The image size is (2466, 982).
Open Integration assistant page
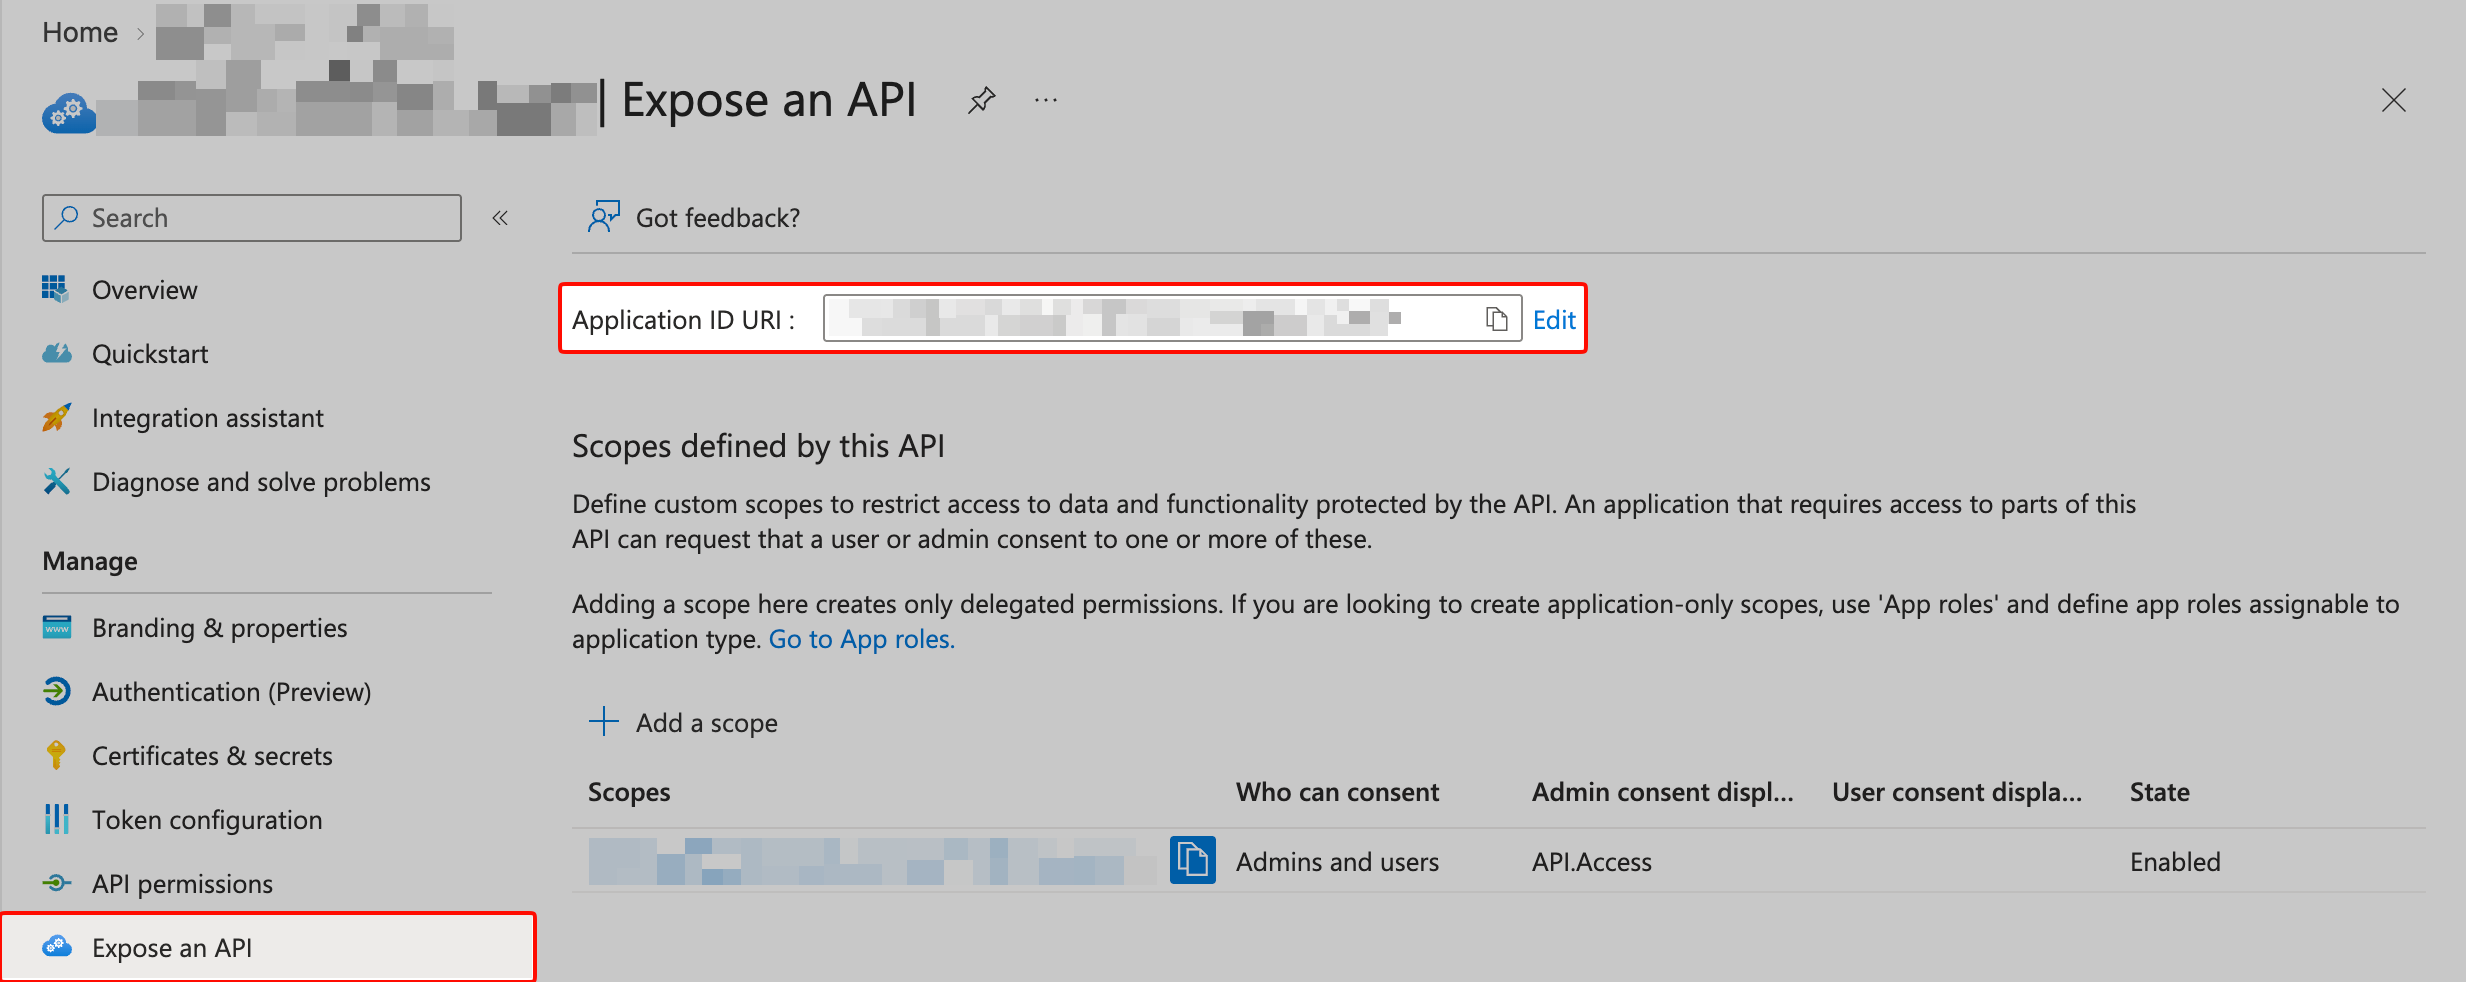click(x=207, y=418)
